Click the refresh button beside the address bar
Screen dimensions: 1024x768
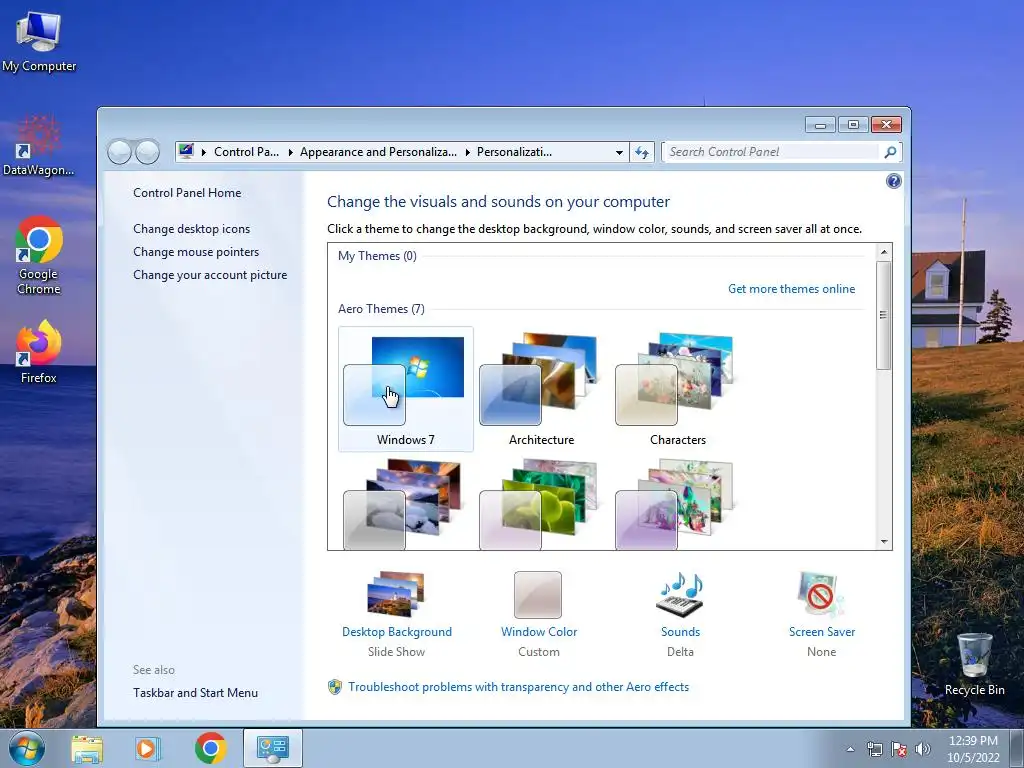point(642,152)
